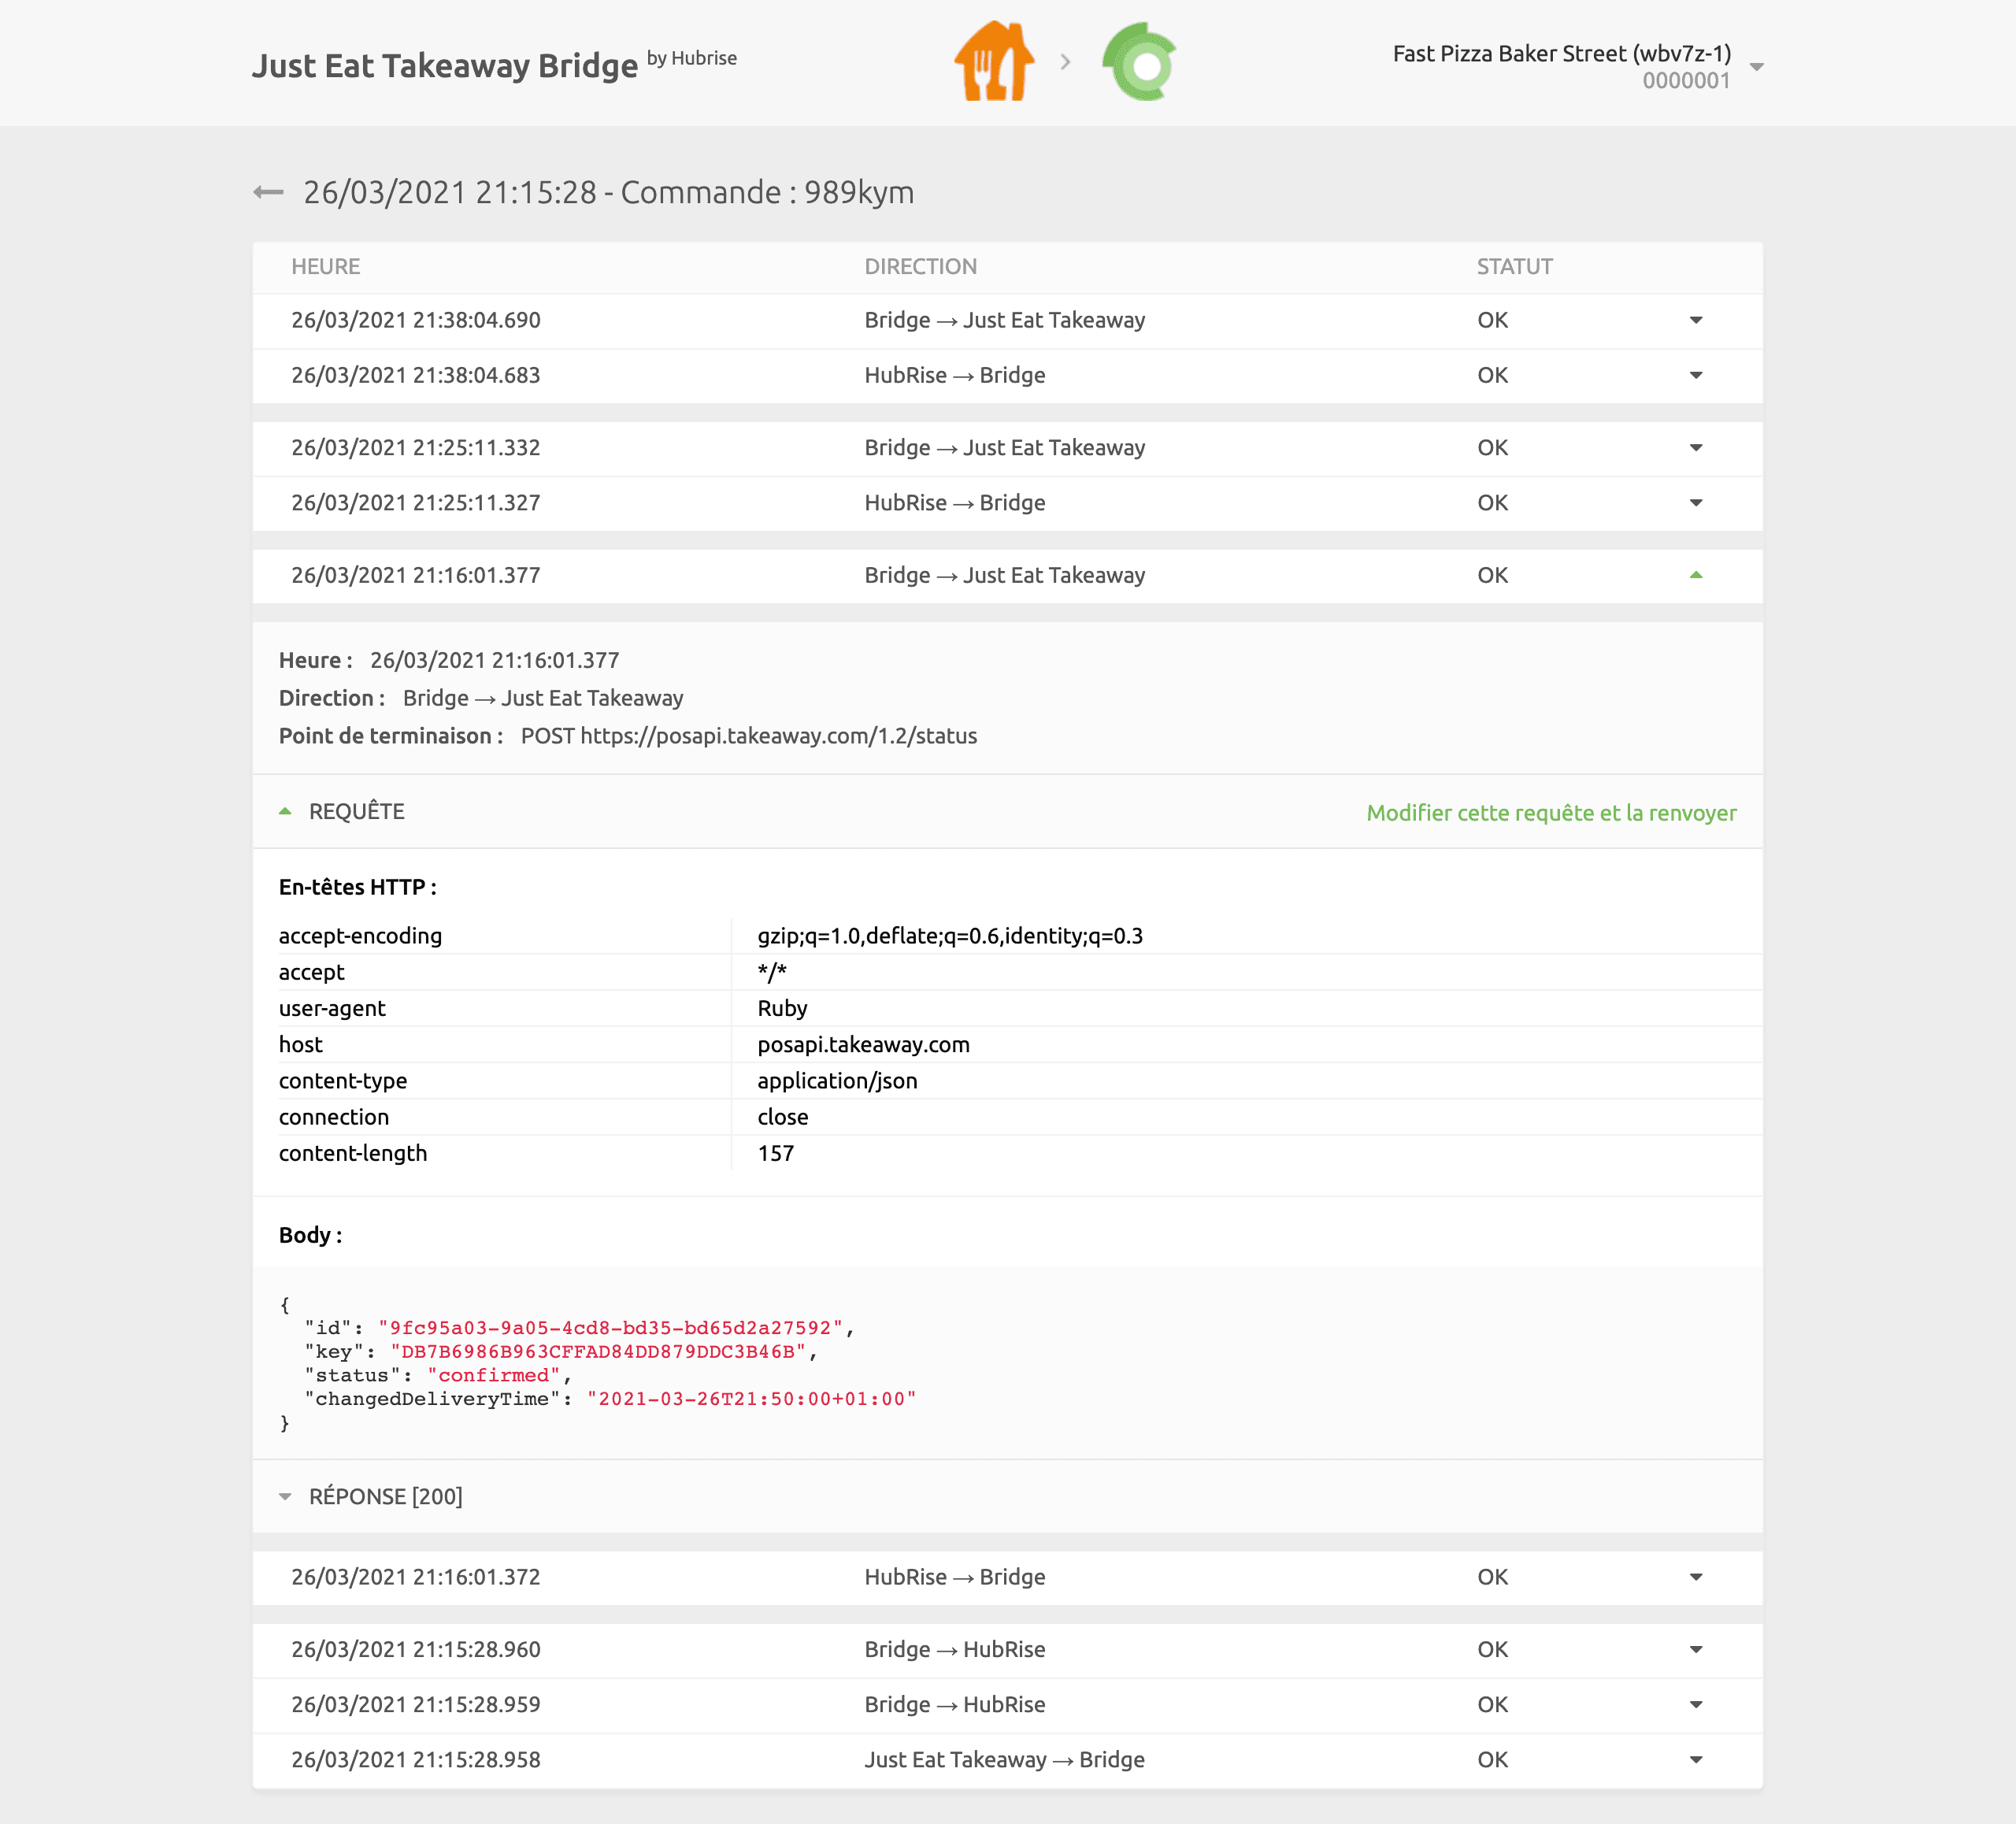Screen dimensions: 2016x1824
Task: Click the JSON id value 9fc95a03-9a05-4cd8
Action: point(611,1328)
